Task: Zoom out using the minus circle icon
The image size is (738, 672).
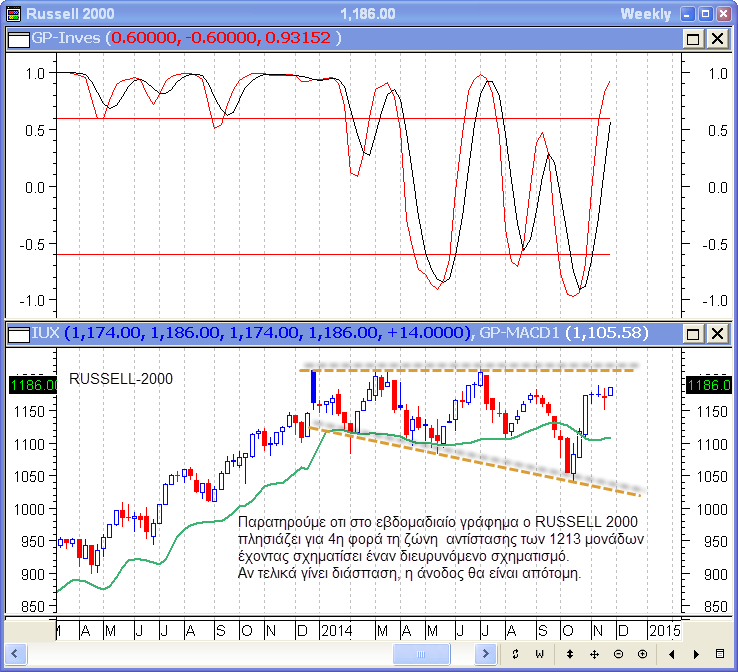Action: click(x=618, y=654)
